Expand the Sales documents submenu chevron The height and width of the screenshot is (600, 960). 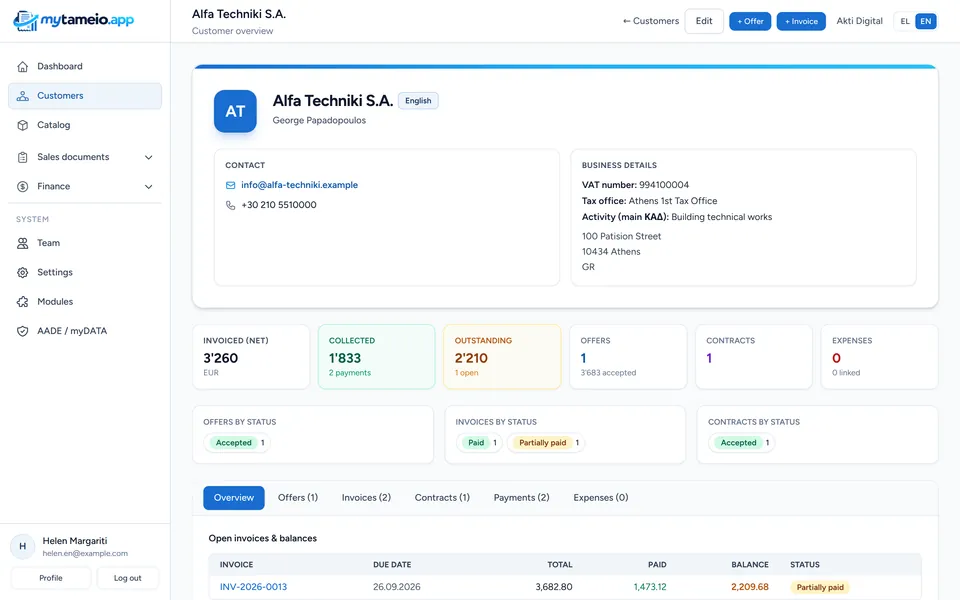tap(148, 157)
